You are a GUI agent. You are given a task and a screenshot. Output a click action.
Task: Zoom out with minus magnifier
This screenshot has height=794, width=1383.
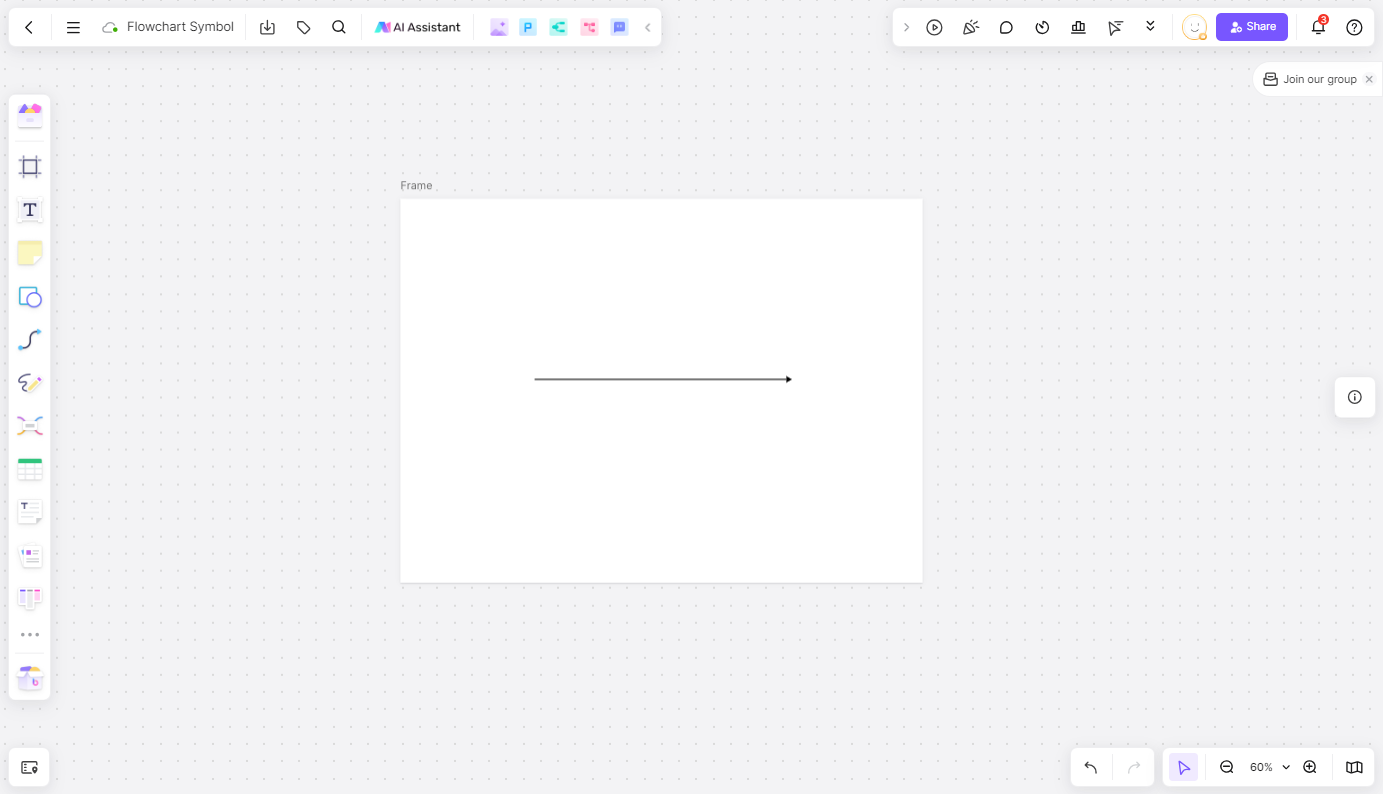[x=1227, y=767]
